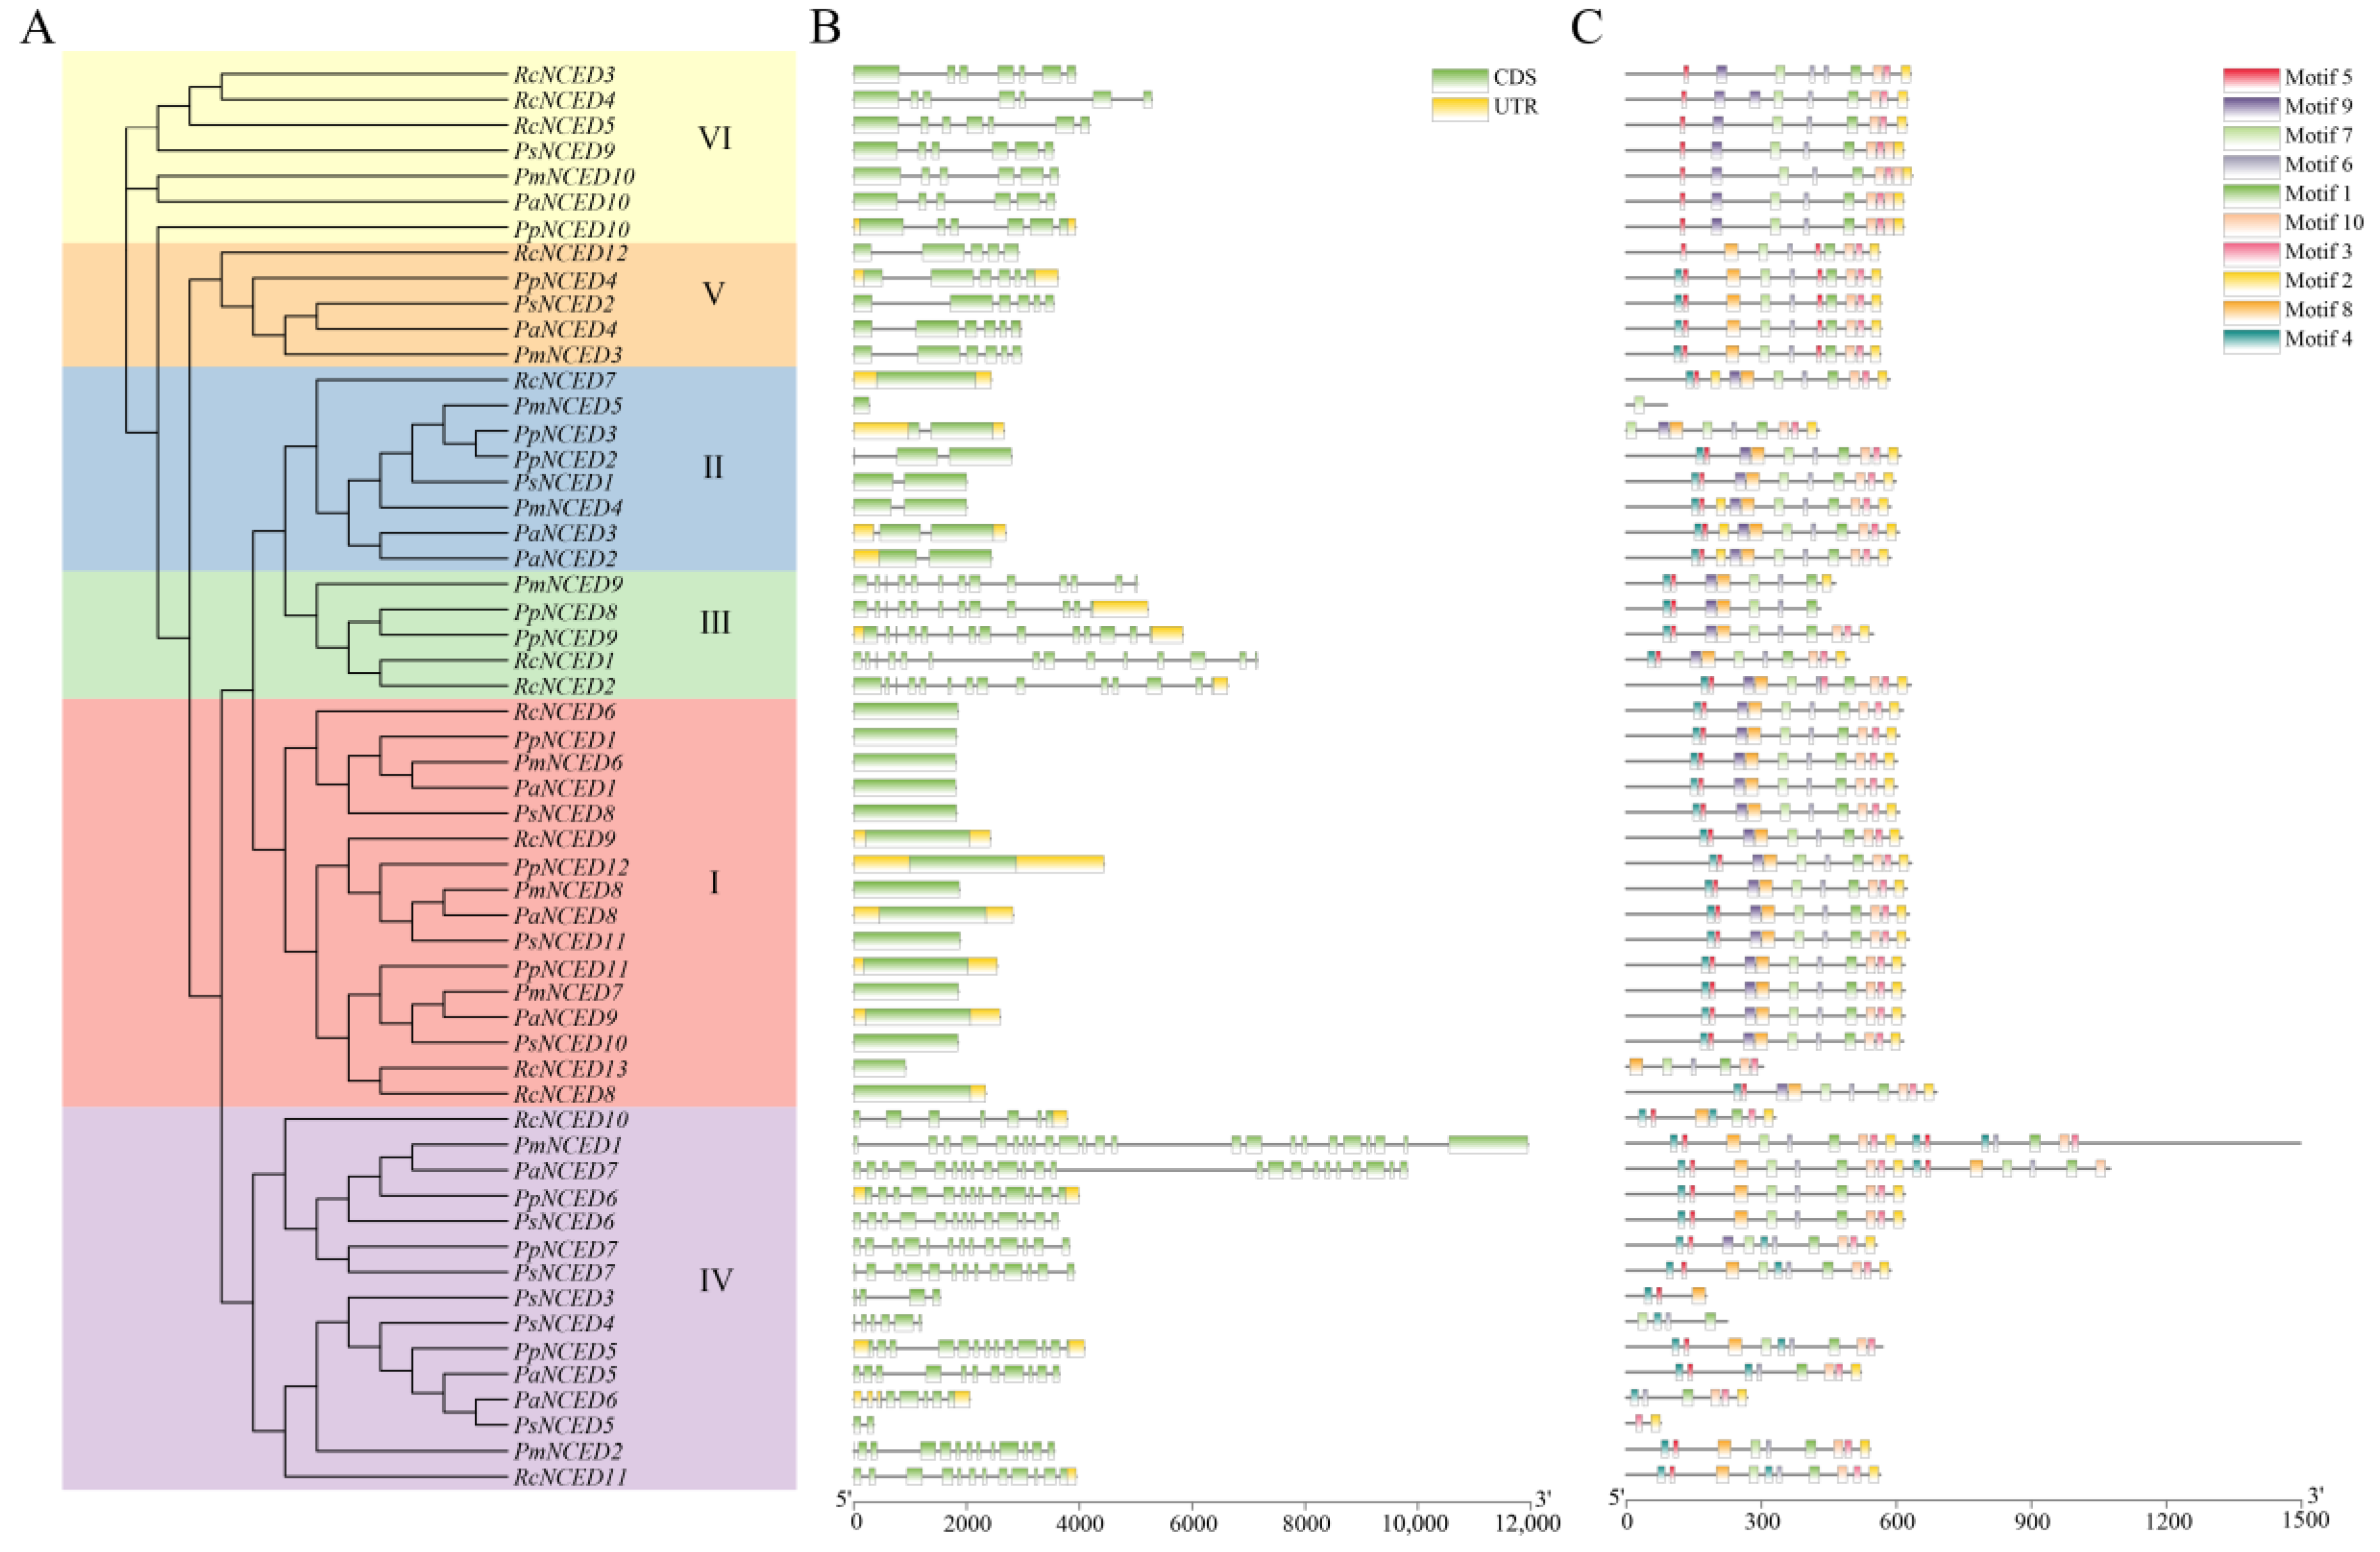
Task: Select the PmNCED1 tree label
Action: 567,1145
